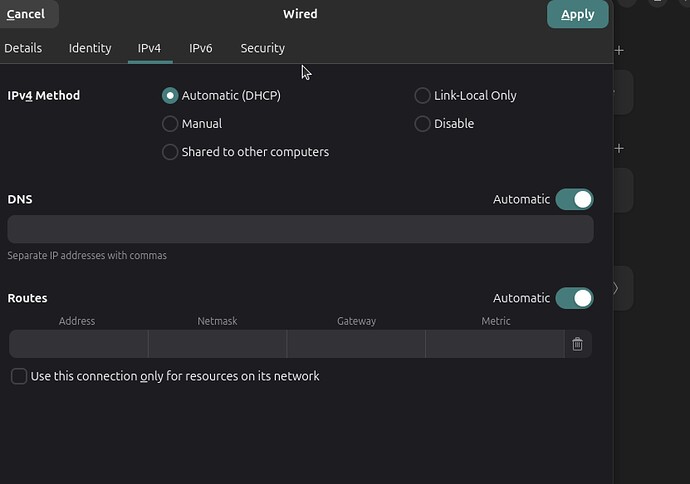The height and width of the screenshot is (484, 690).
Task: Click the route Address field
Action: (x=78, y=344)
